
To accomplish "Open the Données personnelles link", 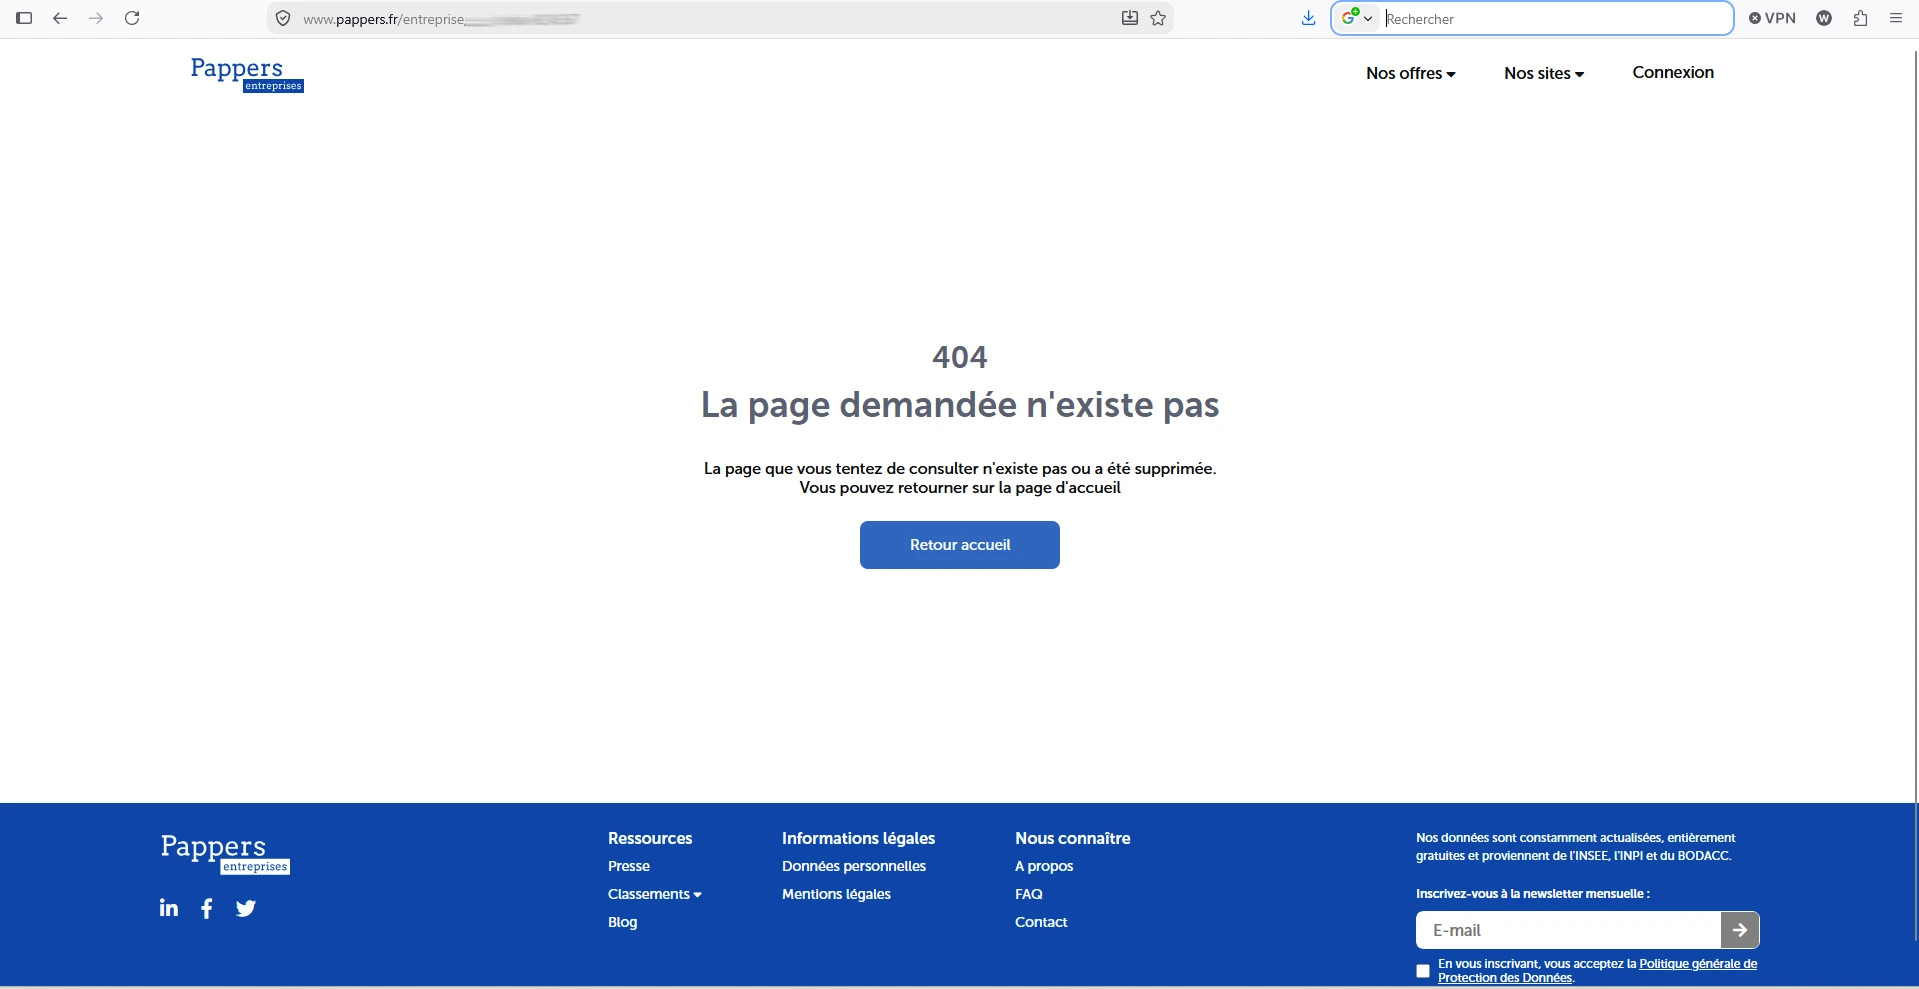I will coord(854,866).
